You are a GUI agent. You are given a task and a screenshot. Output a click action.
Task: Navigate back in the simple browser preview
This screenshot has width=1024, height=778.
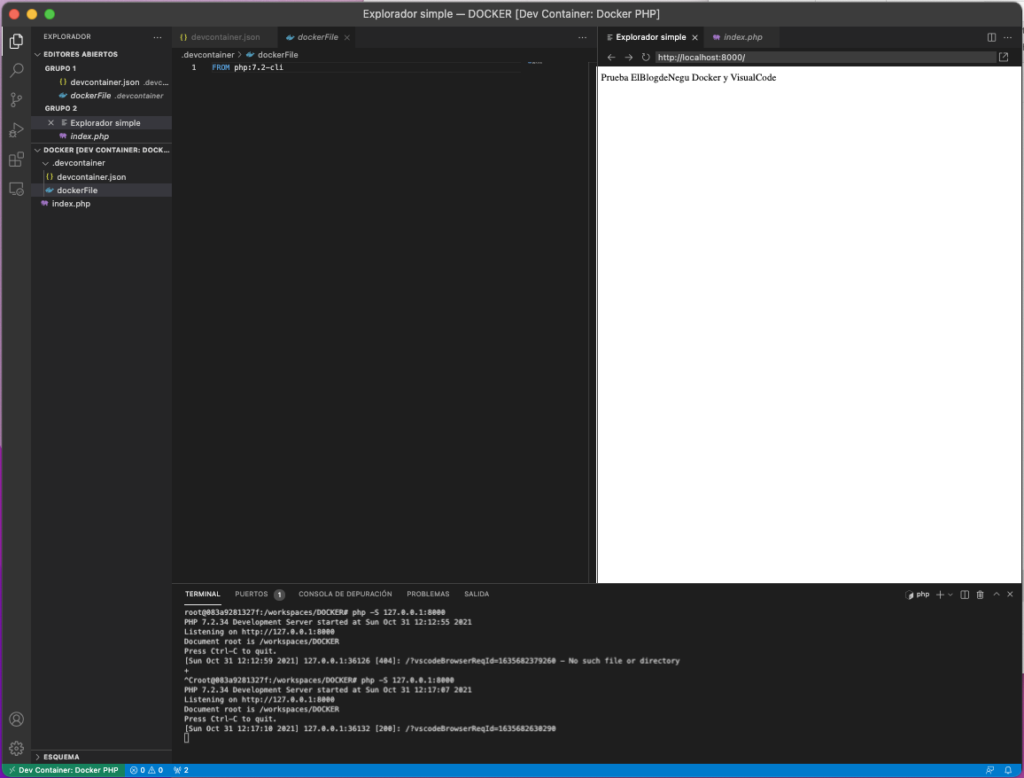611,57
